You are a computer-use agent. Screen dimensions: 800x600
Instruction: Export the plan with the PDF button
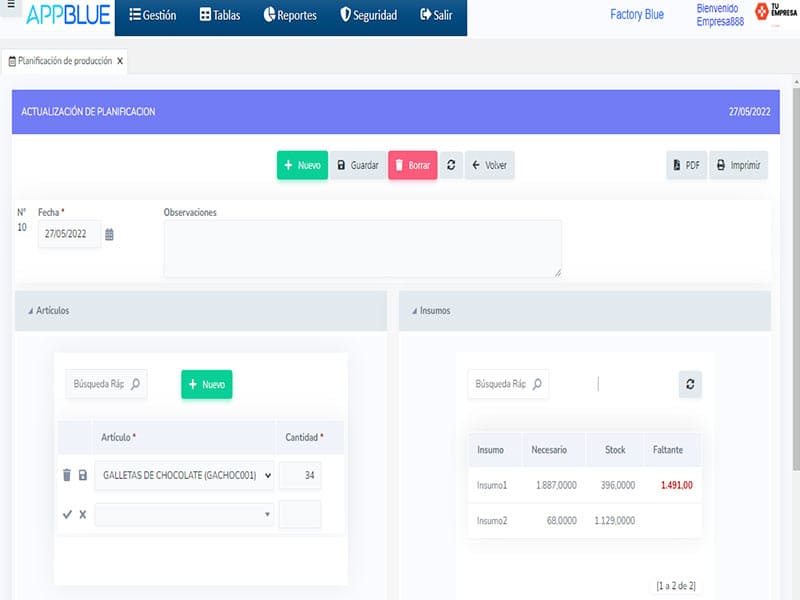[686, 165]
